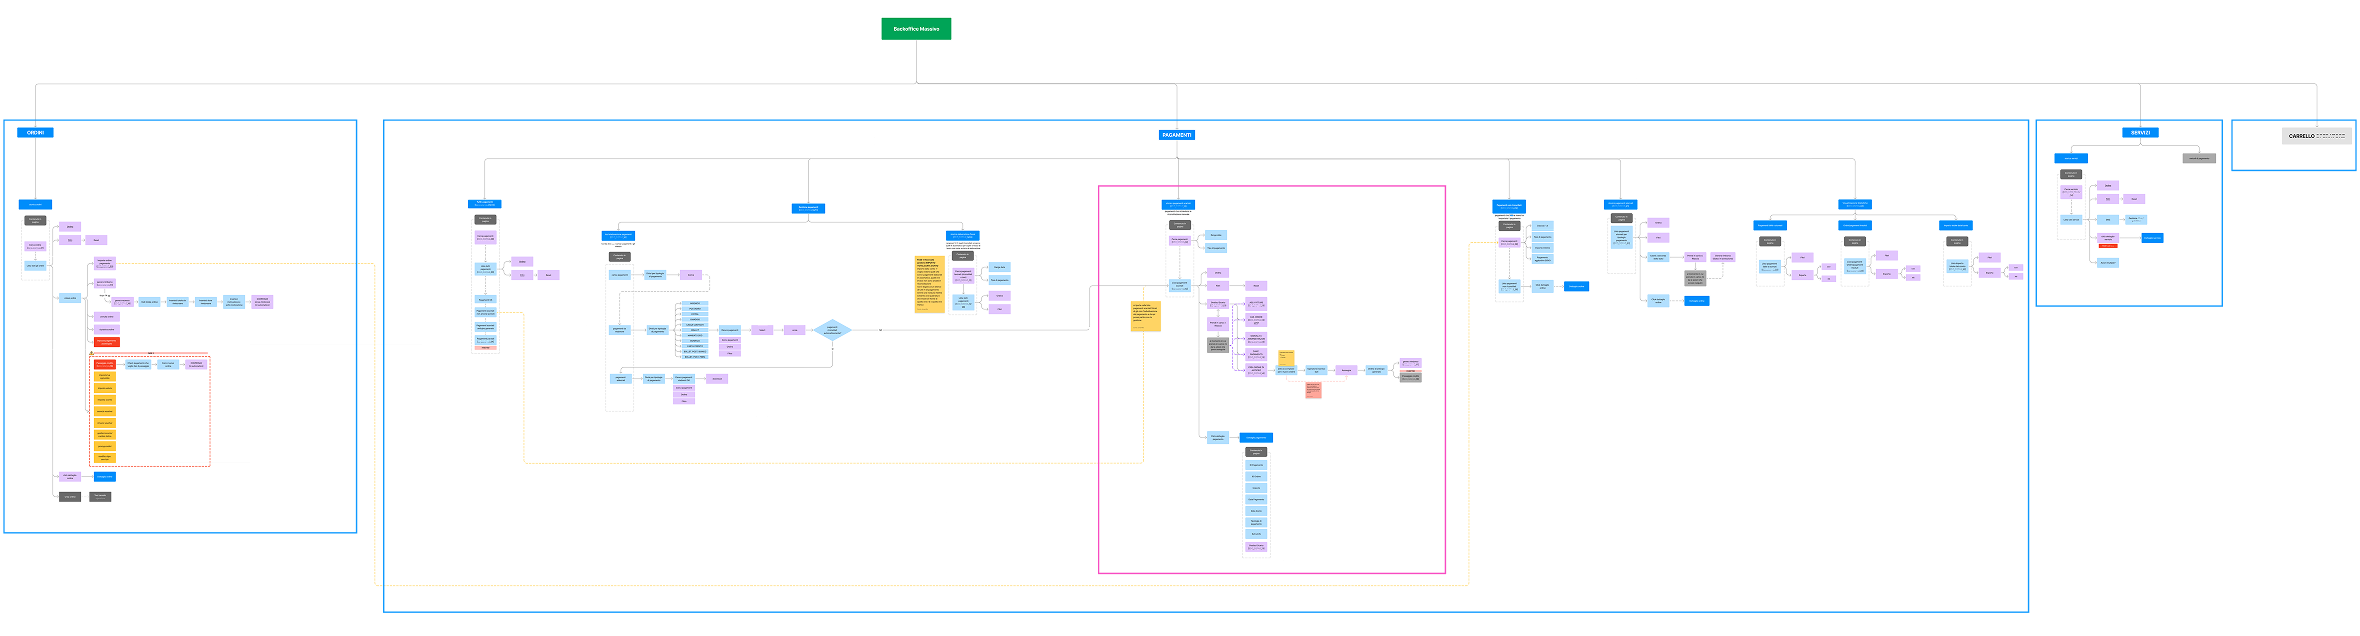Select the grey CARRELLO node

pyautogui.click(x=2316, y=136)
